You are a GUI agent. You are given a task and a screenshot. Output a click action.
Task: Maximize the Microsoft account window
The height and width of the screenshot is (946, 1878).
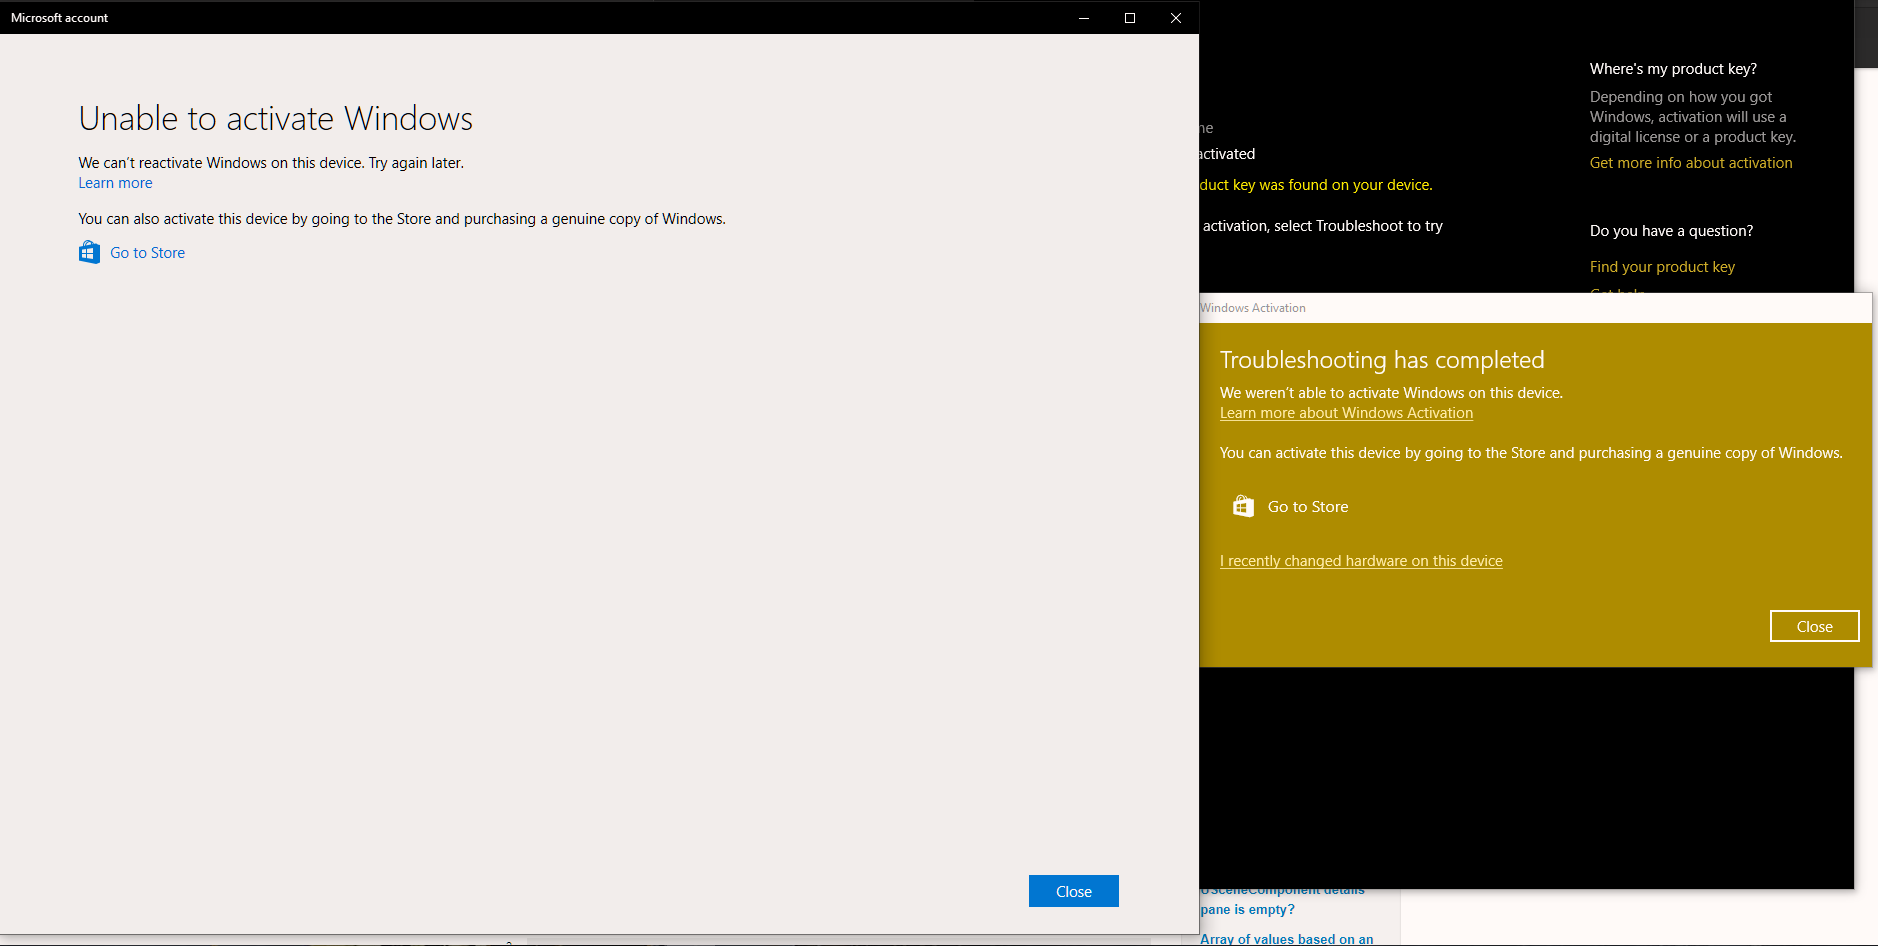click(1129, 18)
